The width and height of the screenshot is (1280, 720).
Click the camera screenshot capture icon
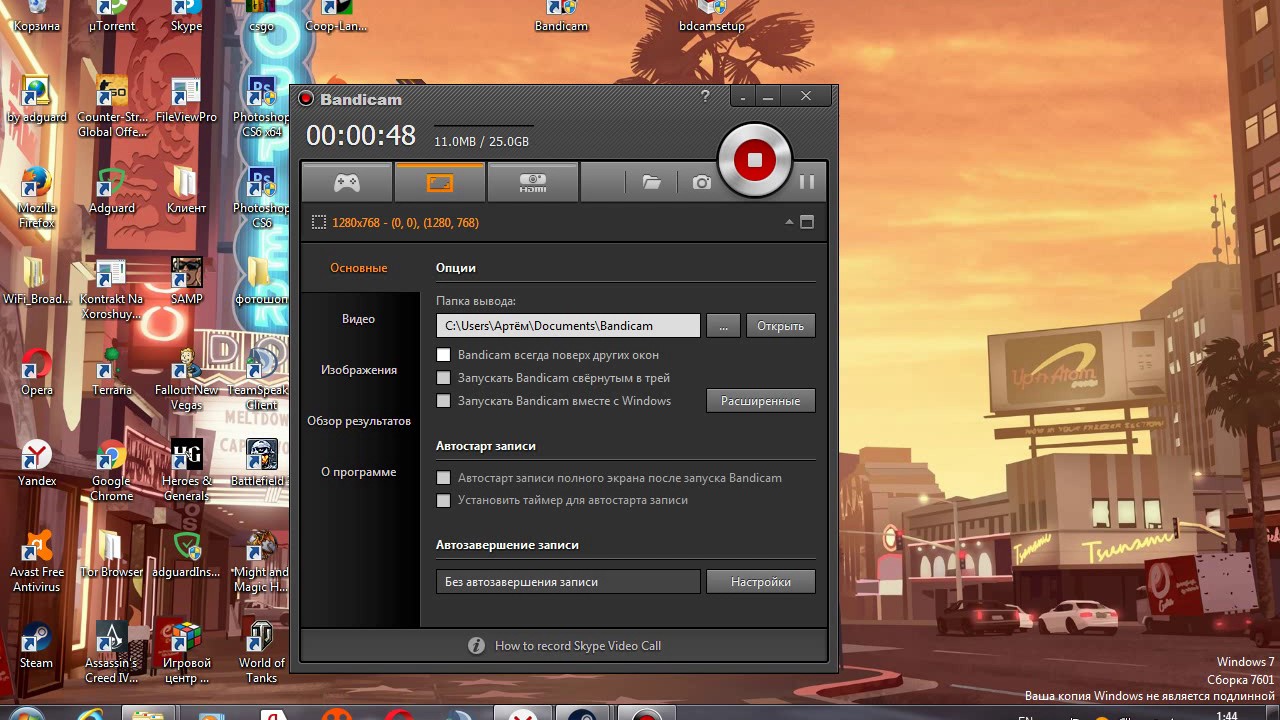click(x=702, y=183)
